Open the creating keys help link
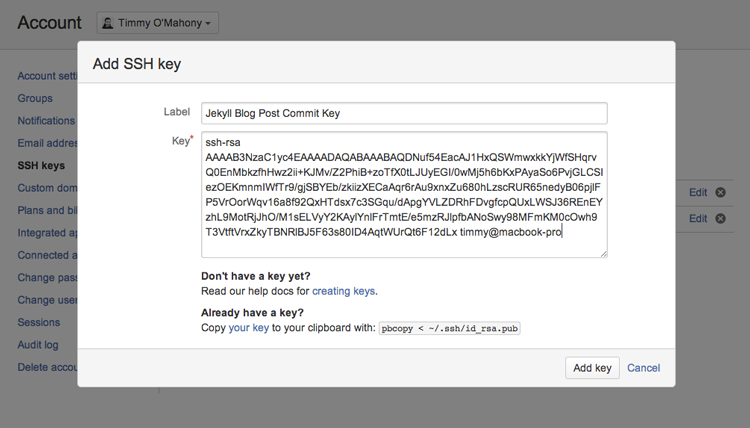This screenshot has width=750, height=428. (343, 291)
